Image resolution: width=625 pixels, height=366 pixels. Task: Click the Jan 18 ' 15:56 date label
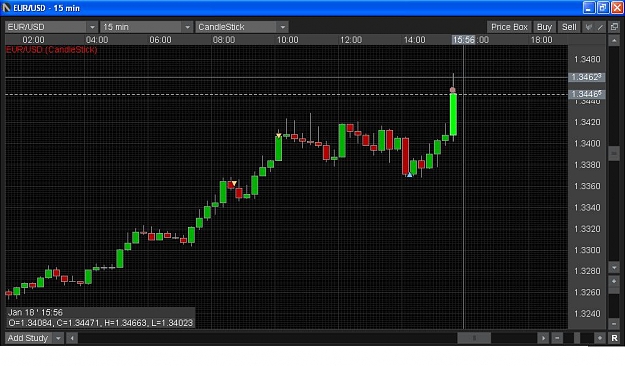[35, 312]
